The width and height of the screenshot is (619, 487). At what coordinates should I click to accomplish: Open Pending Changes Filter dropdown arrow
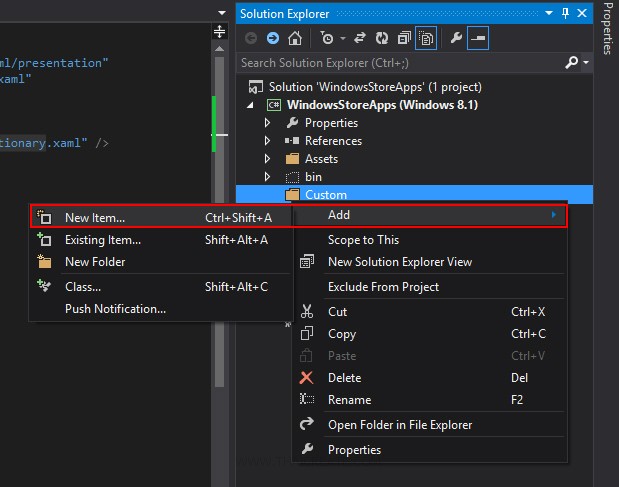pyautogui.click(x=343, y=39)
